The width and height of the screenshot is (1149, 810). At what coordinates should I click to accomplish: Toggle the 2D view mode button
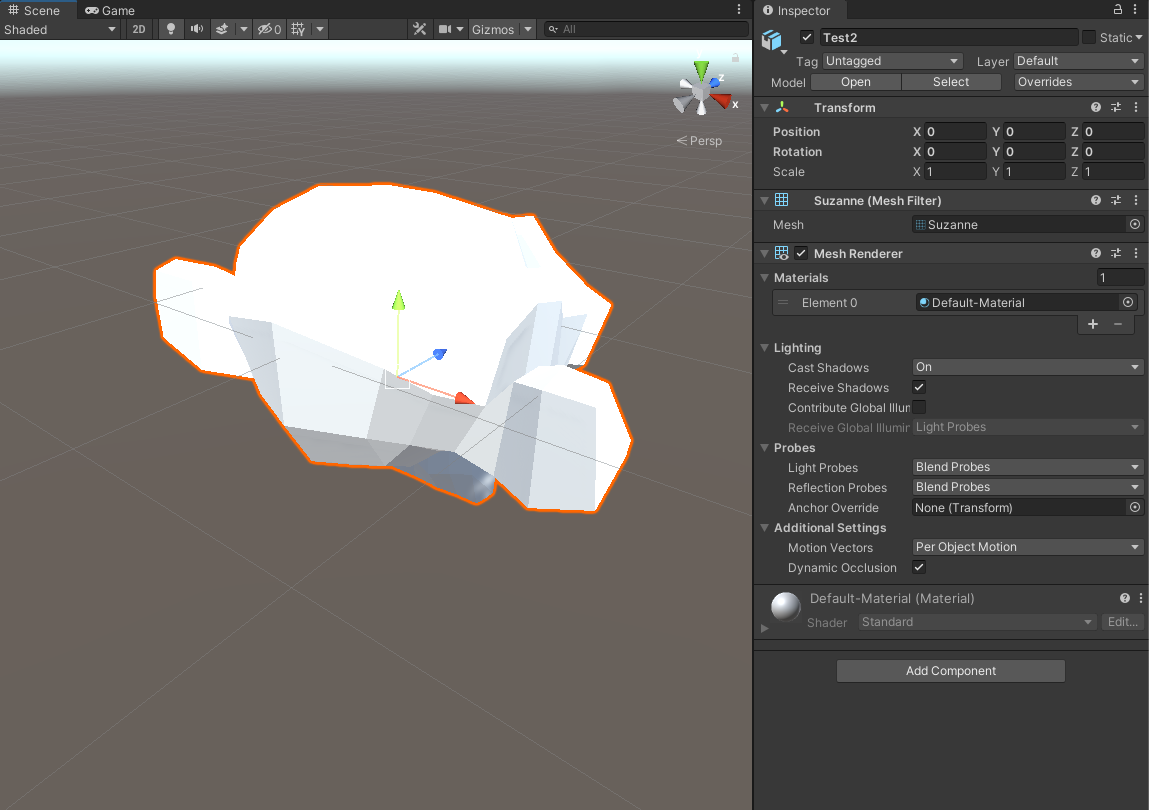139,29
